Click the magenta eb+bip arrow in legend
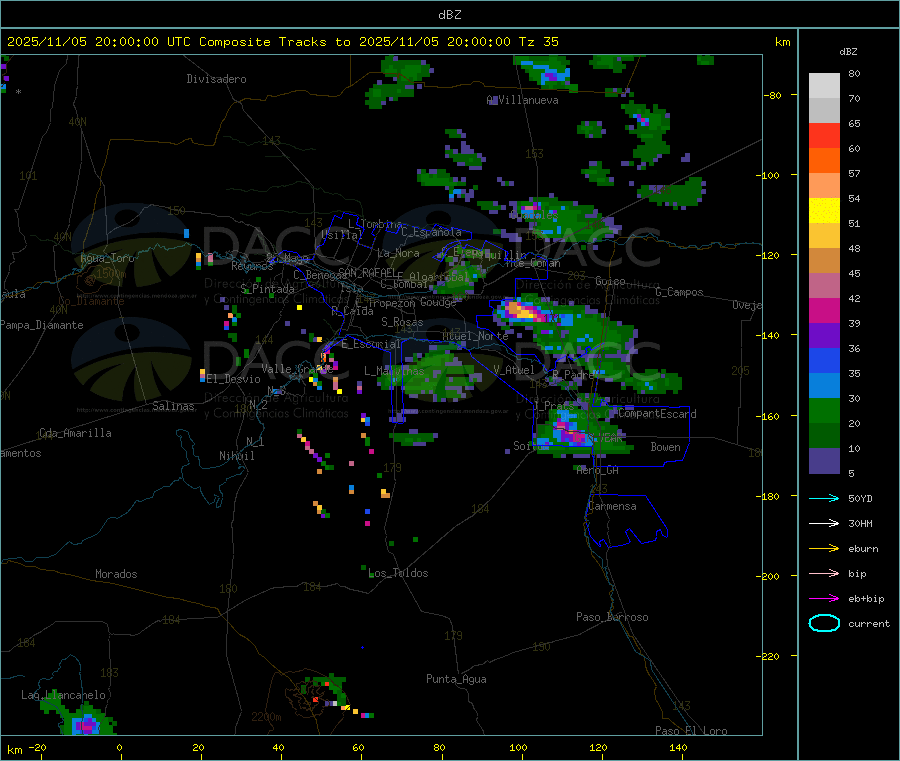900x761 pixels. pos(824,599)
